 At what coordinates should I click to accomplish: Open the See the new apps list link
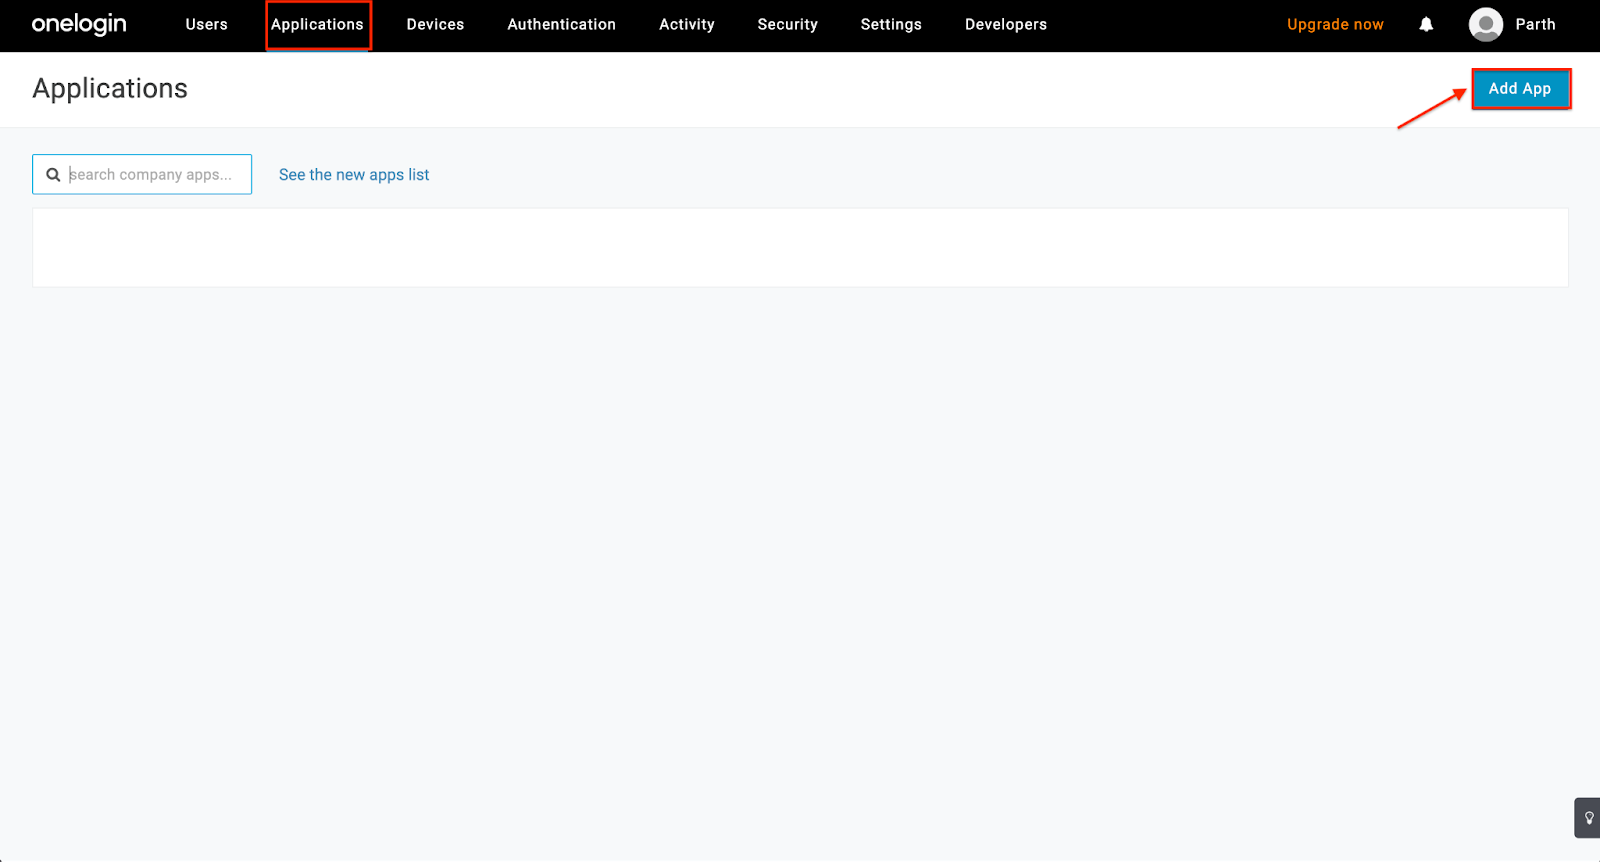[x=354, y=174]
